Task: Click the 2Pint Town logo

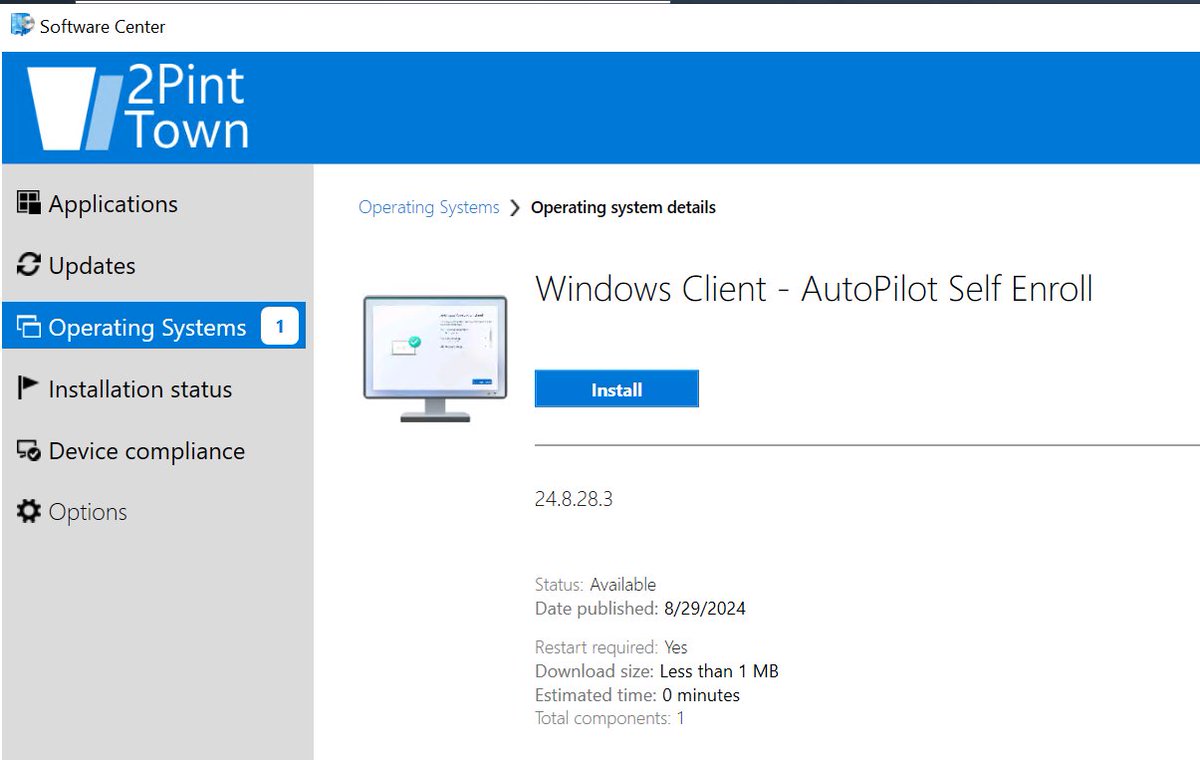Action: [137, 109]
